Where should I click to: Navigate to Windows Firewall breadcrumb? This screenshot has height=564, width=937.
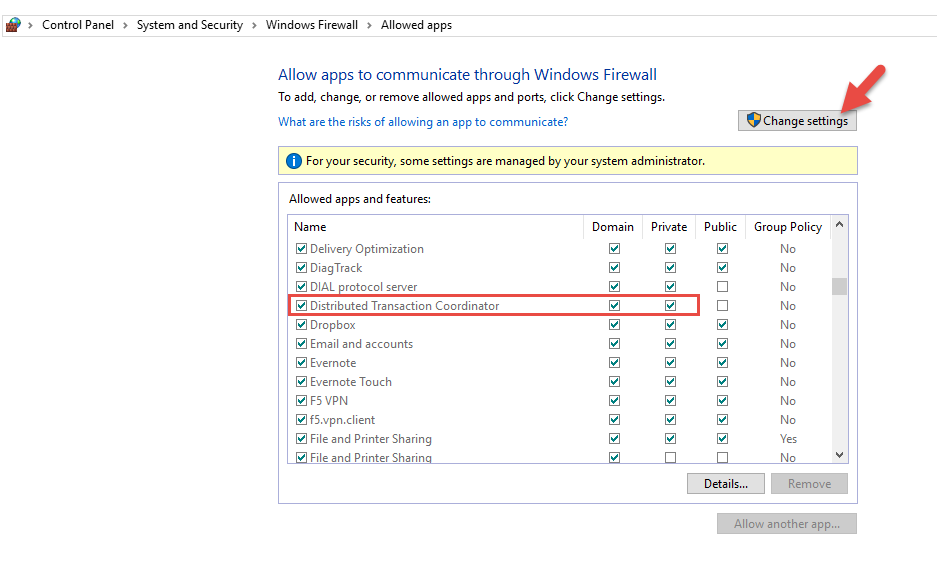(312, 25)
